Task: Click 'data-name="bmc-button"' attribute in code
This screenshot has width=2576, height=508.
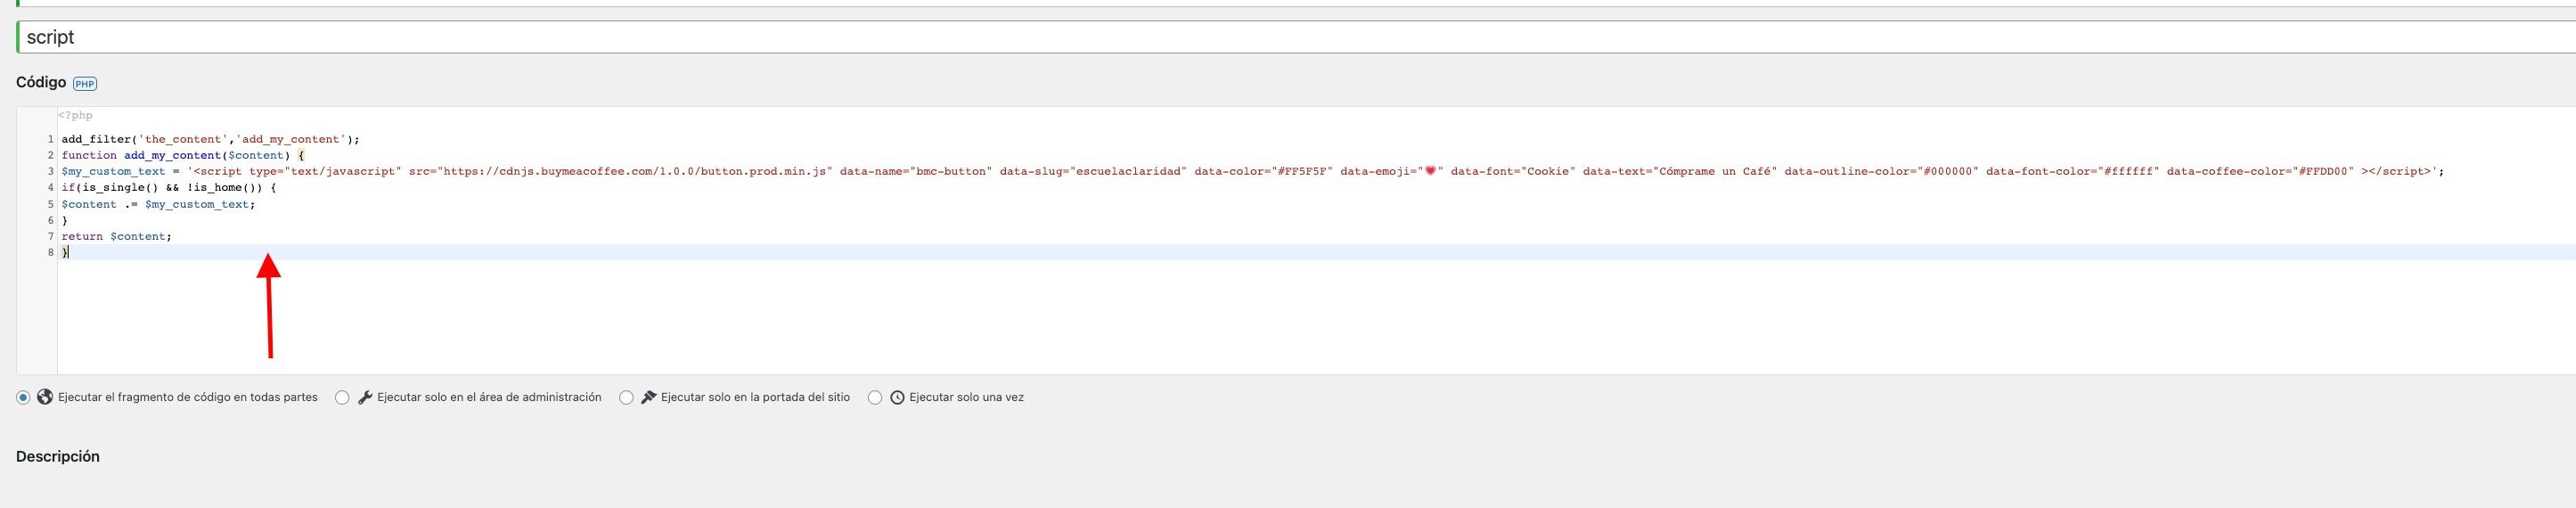Action: pos(916,171)
